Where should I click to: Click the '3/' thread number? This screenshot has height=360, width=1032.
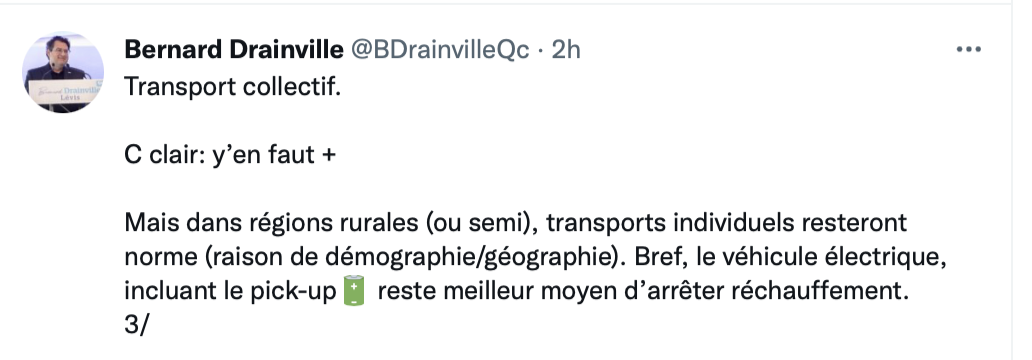(x=138, y=325)
